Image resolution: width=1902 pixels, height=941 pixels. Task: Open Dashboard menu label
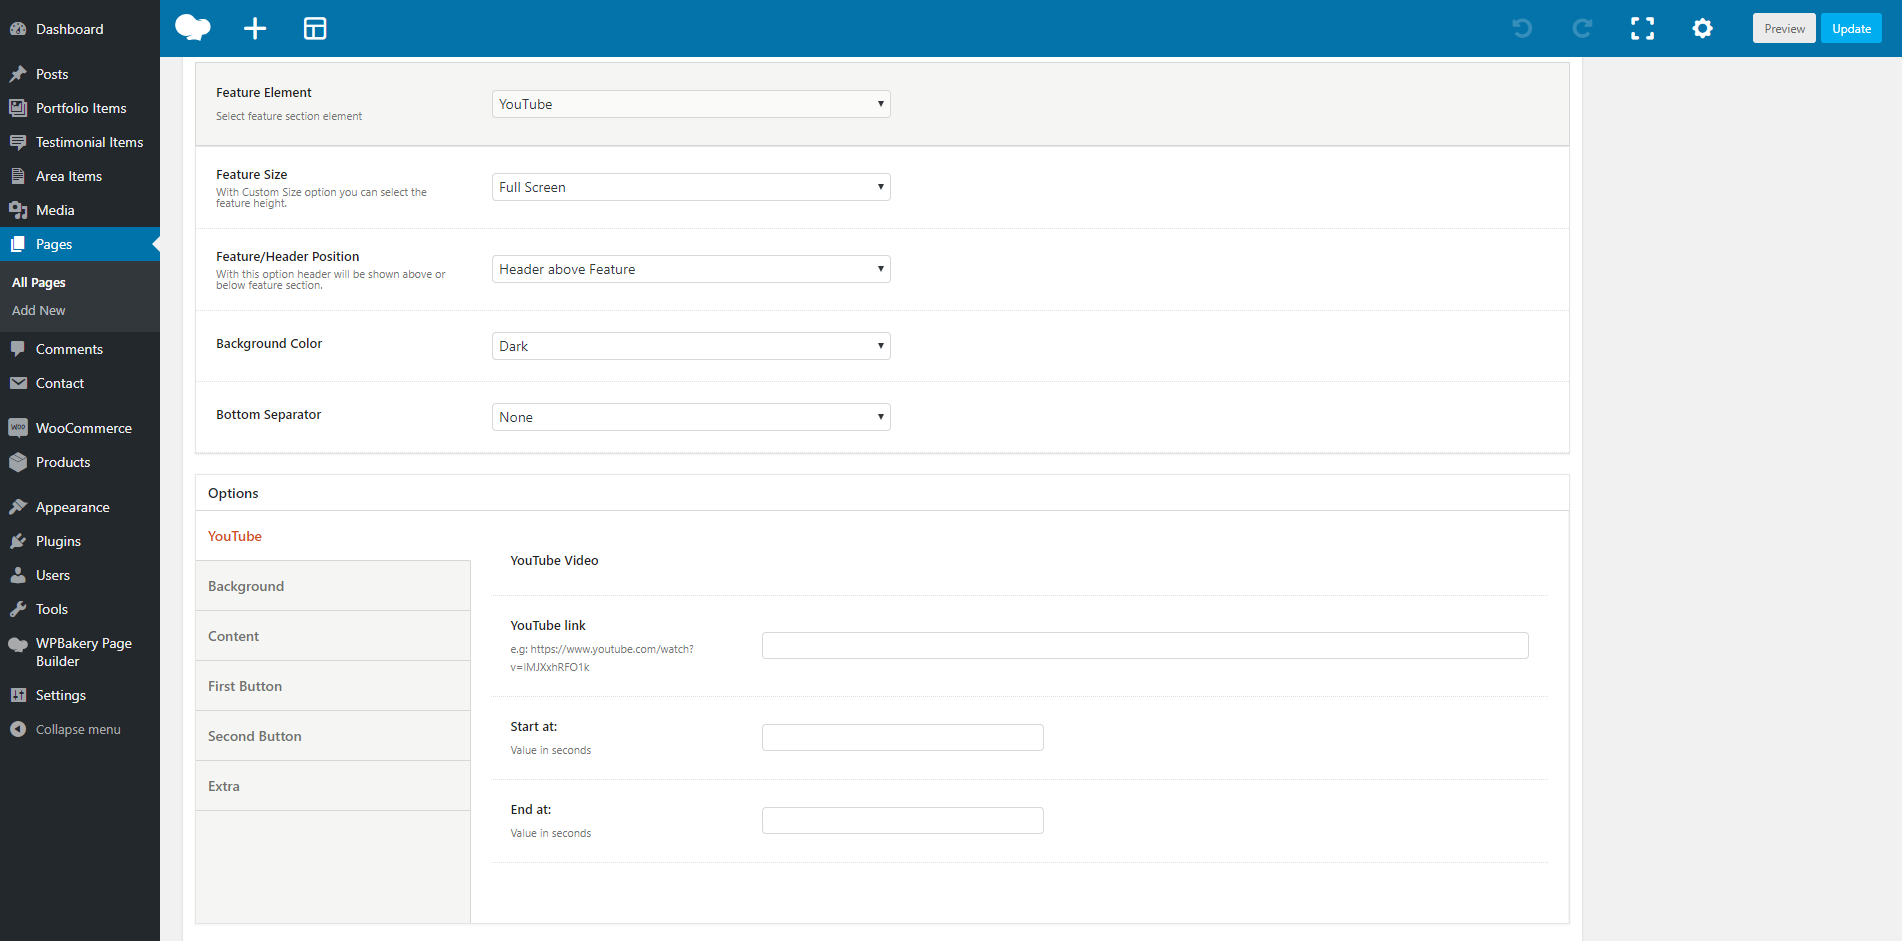[x=70, y=29]
